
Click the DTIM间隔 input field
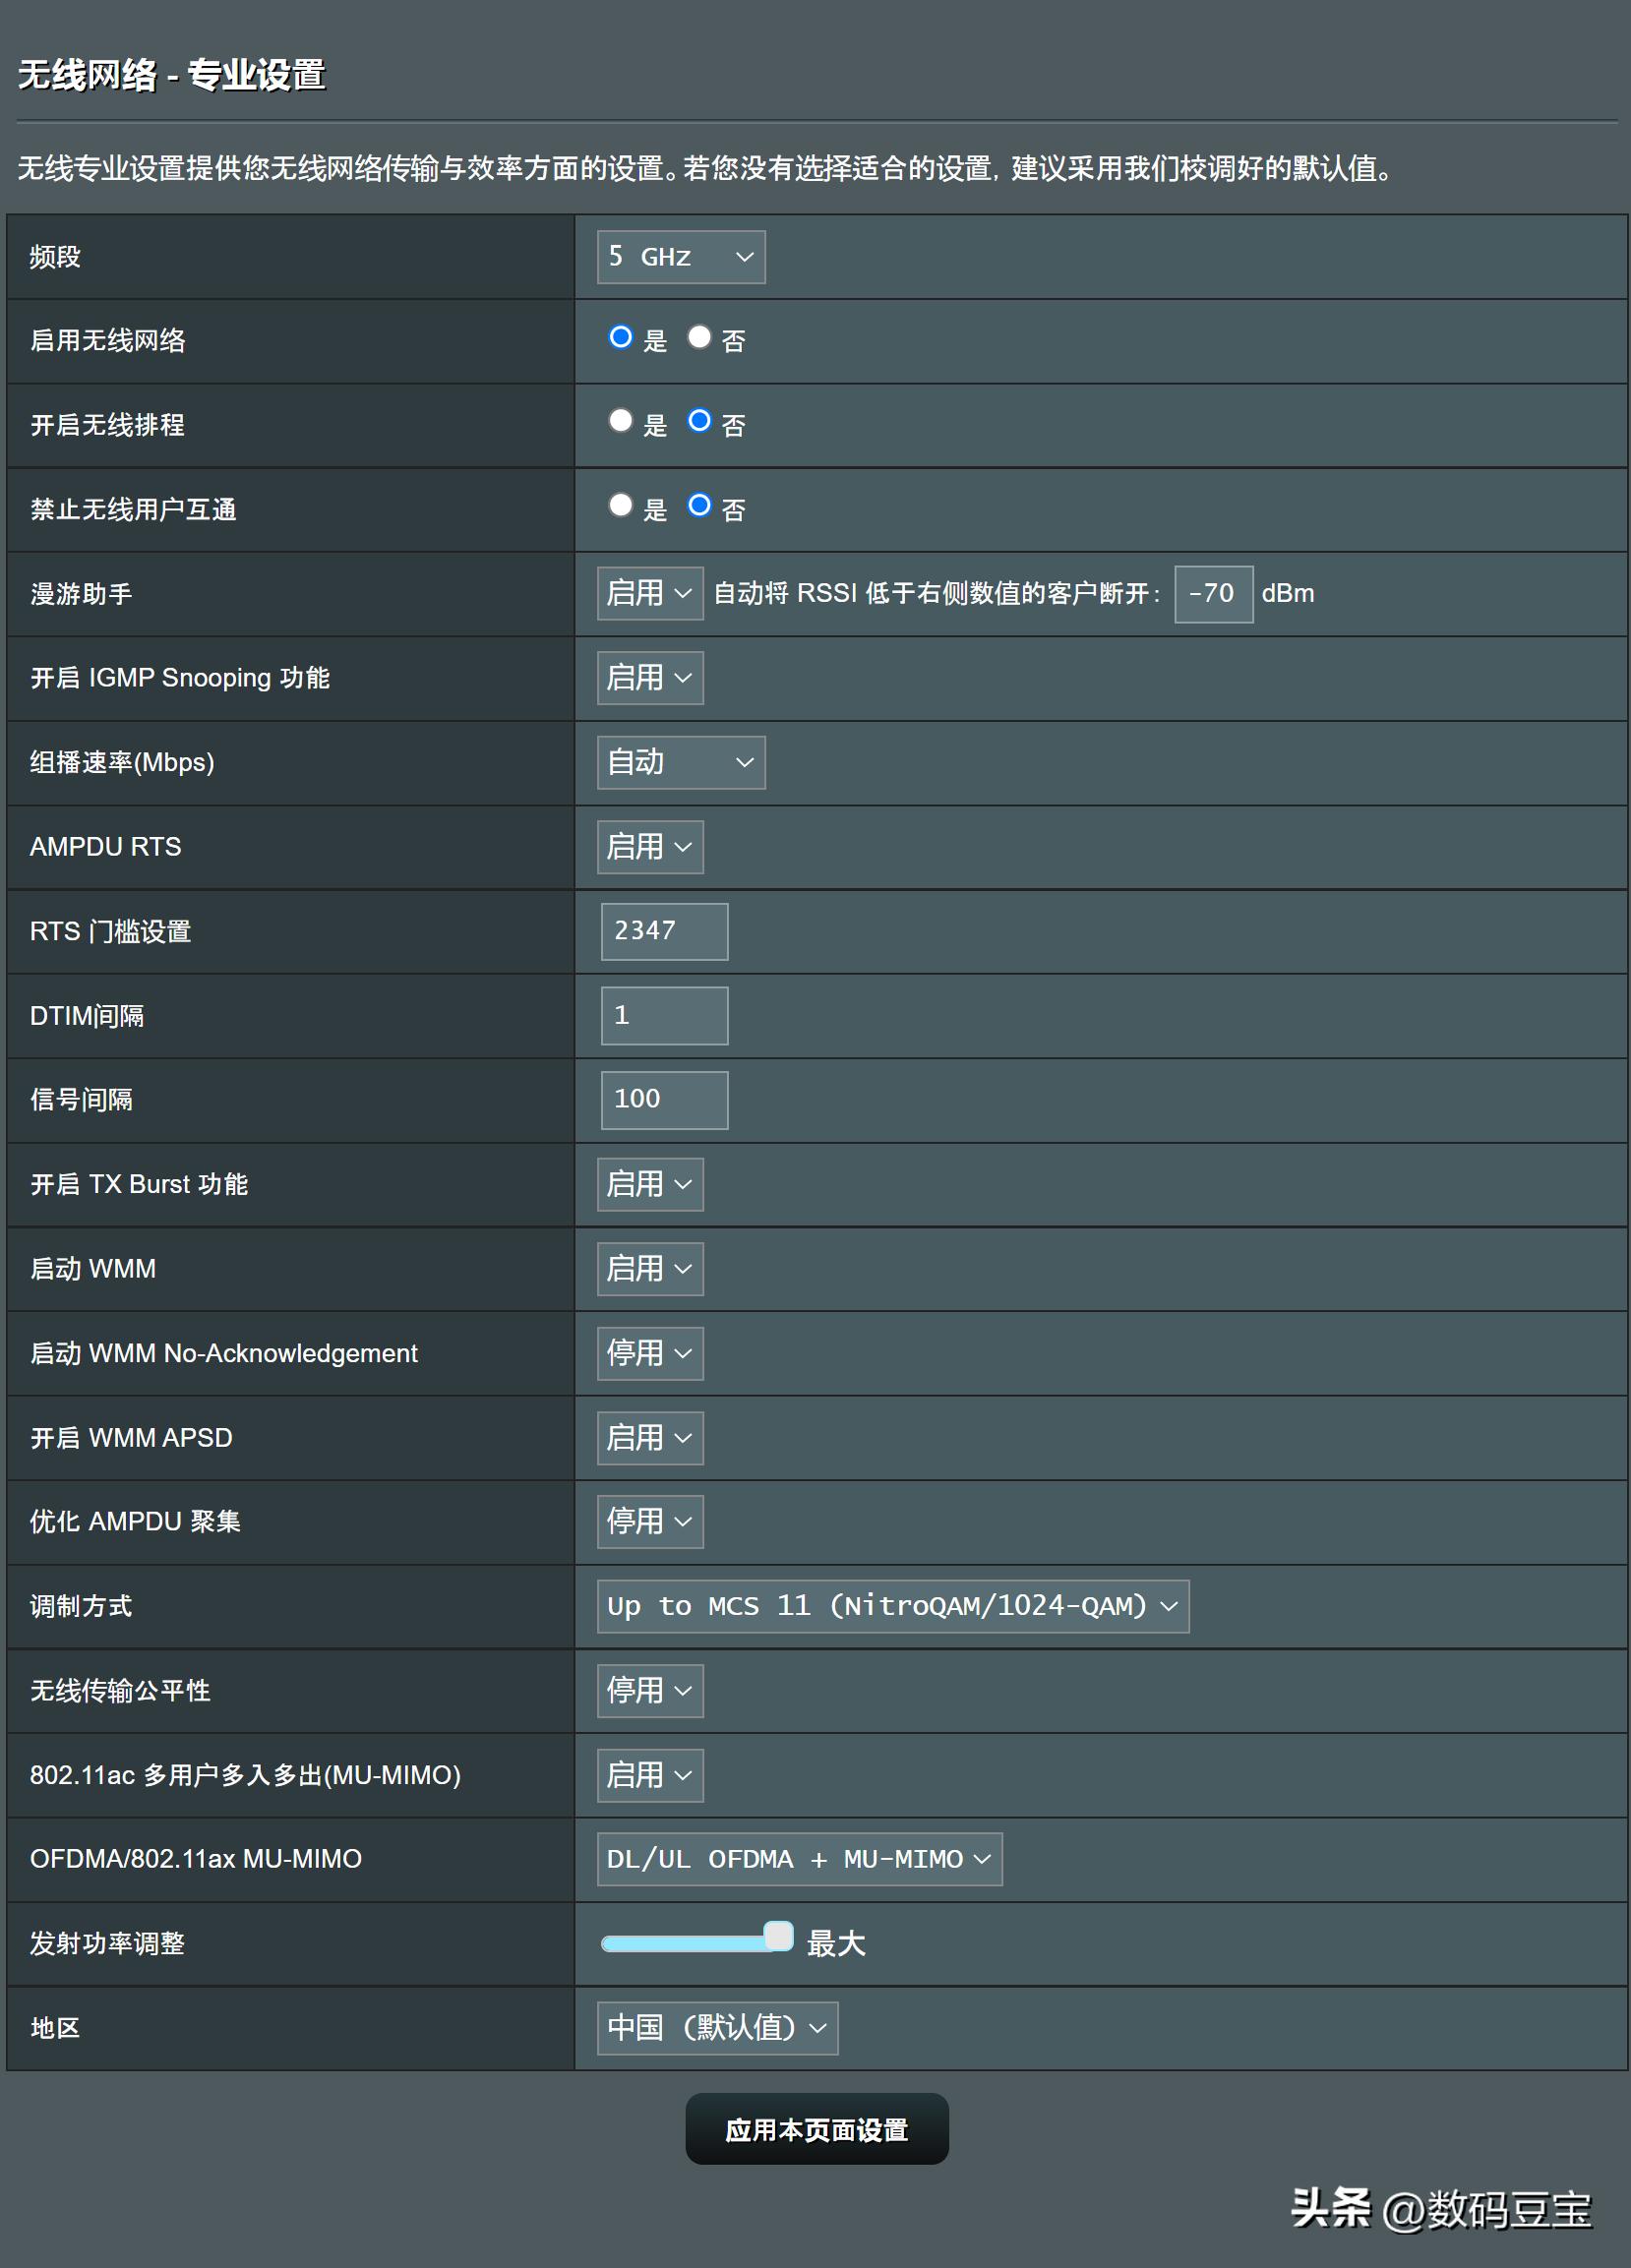[x=663, y=1015]
